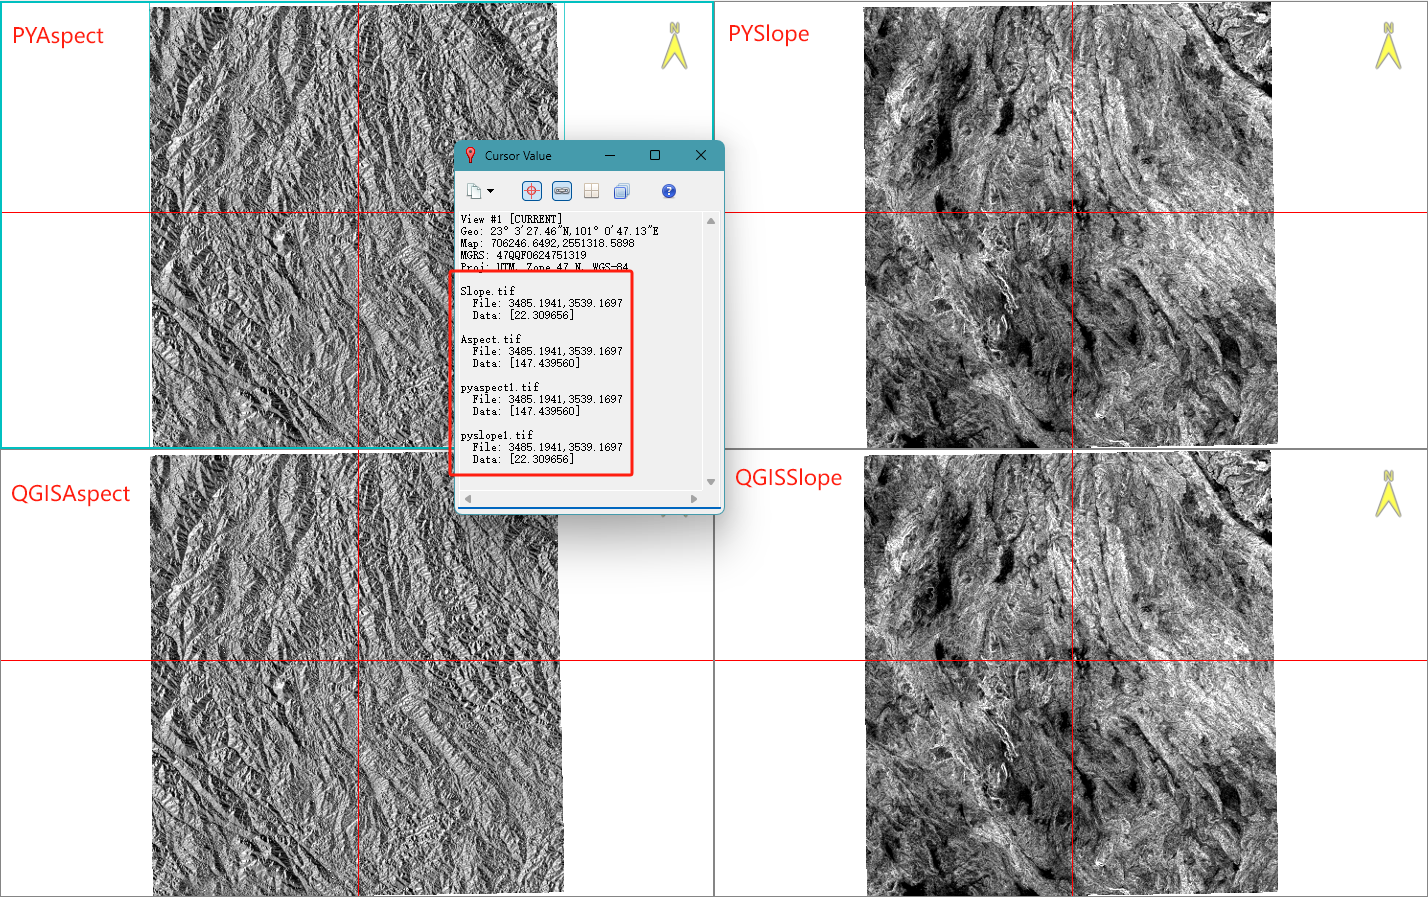Click the PYAspect view north arrow
The height and width of the screenshot is (897, 1428).
click(675, 46)
